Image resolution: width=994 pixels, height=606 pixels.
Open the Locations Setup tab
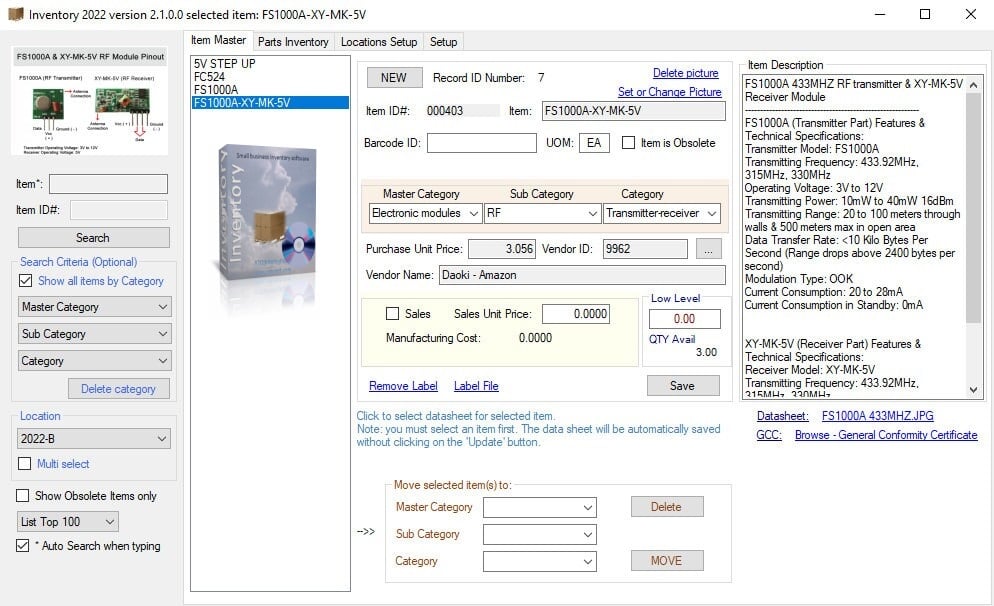click(x=379, y=42)
